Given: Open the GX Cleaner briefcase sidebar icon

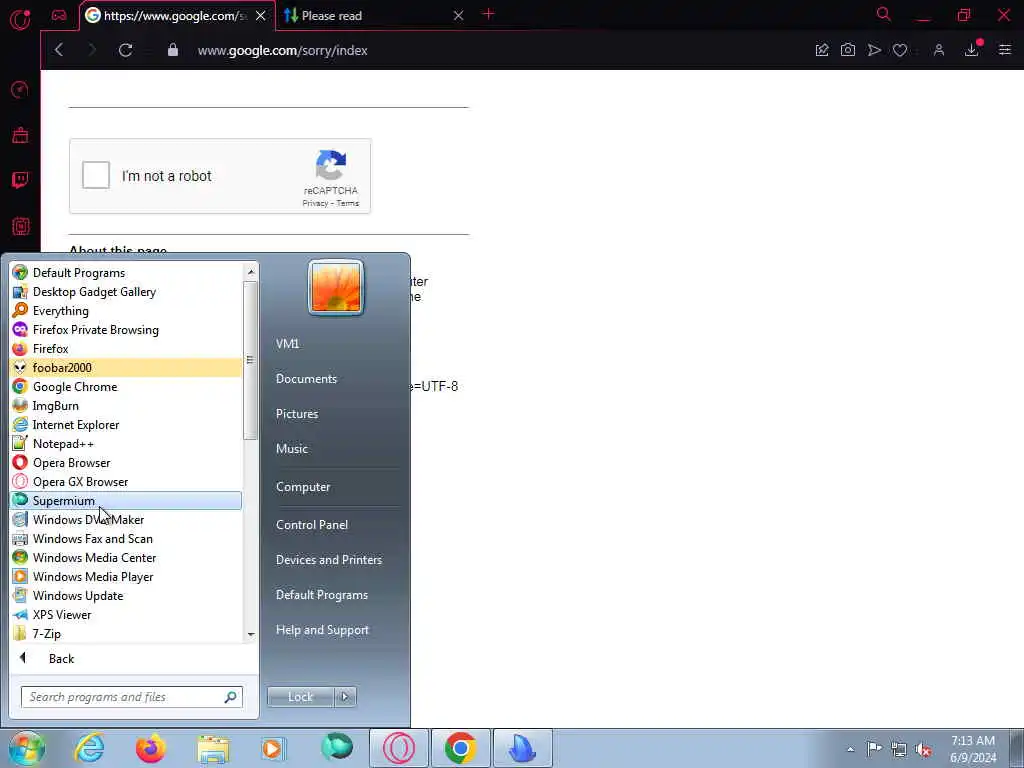Looking at the screenshot, I should [x=20, y=135].
